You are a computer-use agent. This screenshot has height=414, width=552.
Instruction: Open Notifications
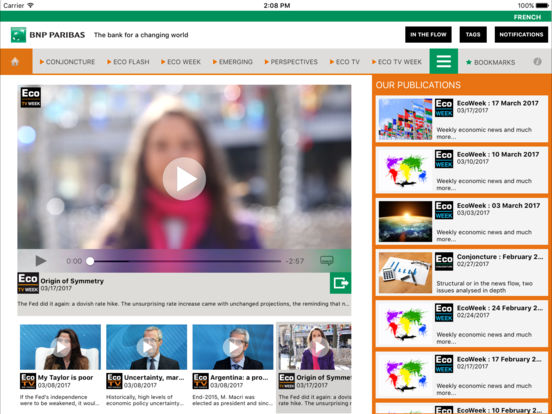[521, 34]
